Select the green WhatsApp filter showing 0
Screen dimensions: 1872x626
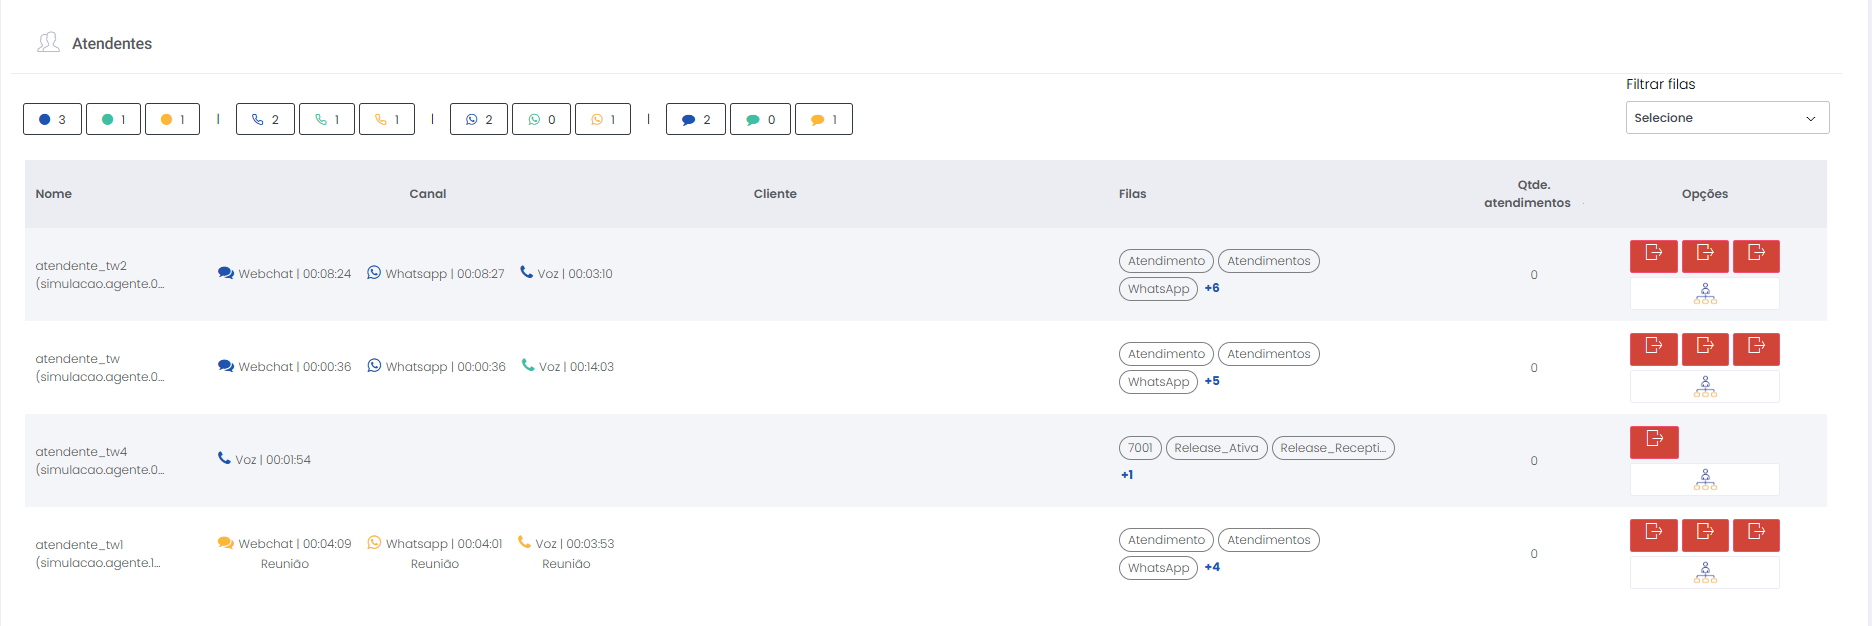point(541,119)
